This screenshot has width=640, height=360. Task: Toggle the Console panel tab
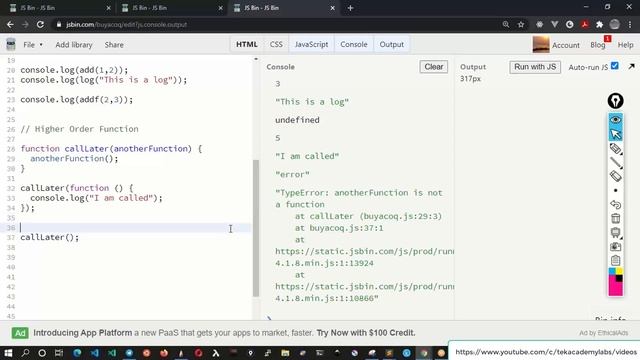click(354, 44)
